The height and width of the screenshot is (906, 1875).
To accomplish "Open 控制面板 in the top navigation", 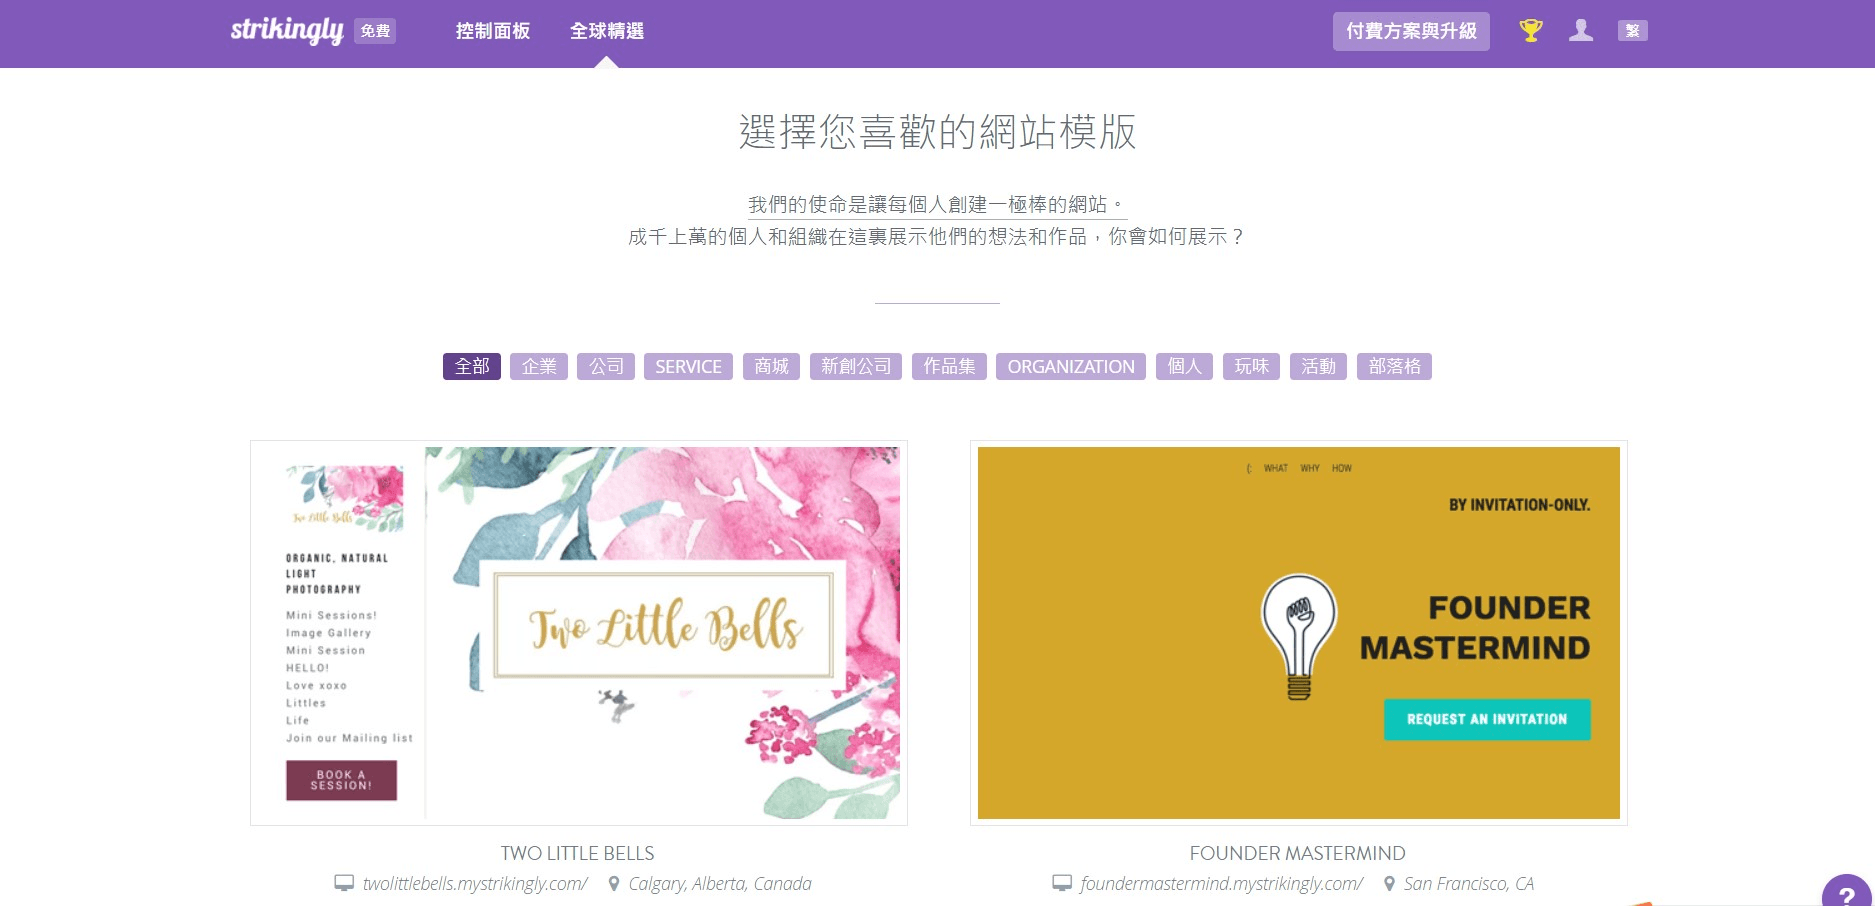I will pos(493,31).
